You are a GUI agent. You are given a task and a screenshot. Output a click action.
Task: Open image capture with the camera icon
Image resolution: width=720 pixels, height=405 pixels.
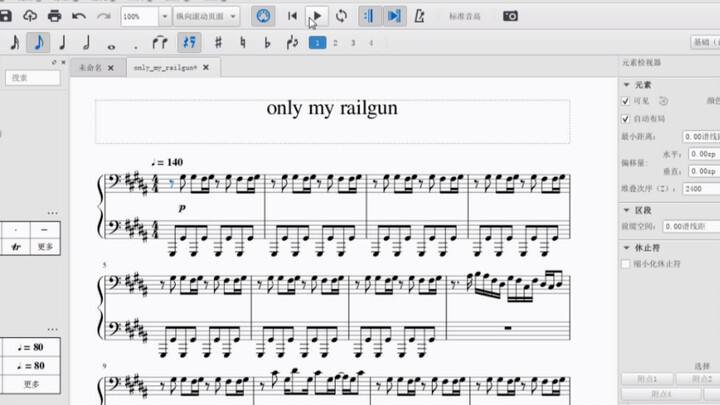510,16
